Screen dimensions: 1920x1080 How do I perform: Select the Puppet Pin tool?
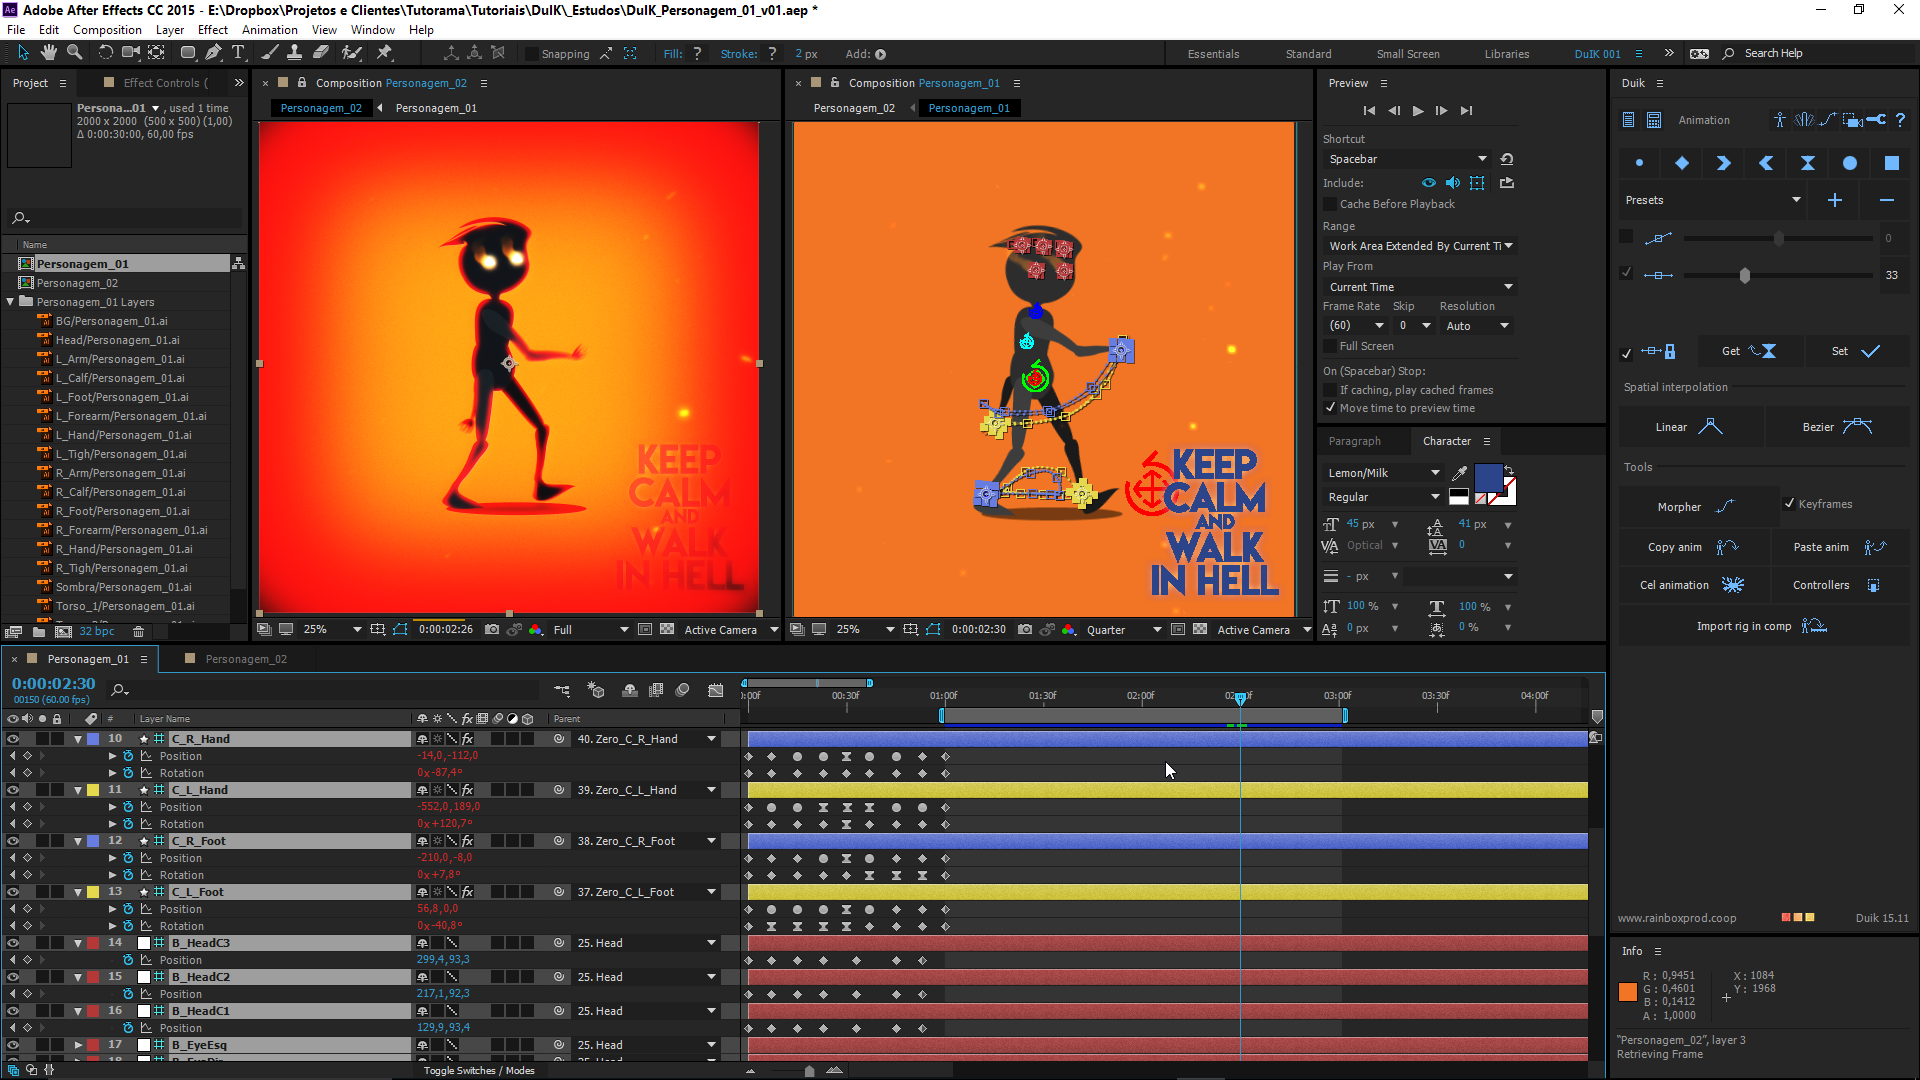pos(385,53)
